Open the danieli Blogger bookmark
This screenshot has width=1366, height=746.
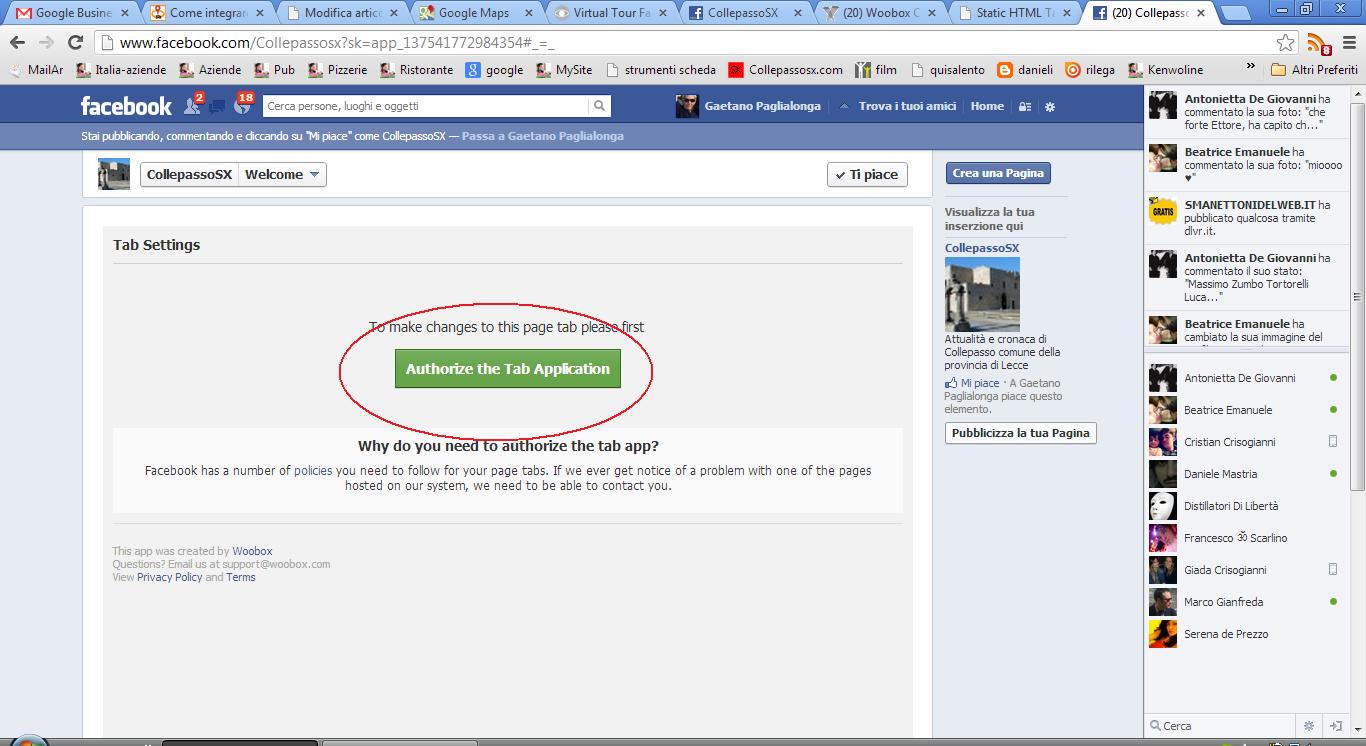pyautogui.click(x=1025, y=70)
